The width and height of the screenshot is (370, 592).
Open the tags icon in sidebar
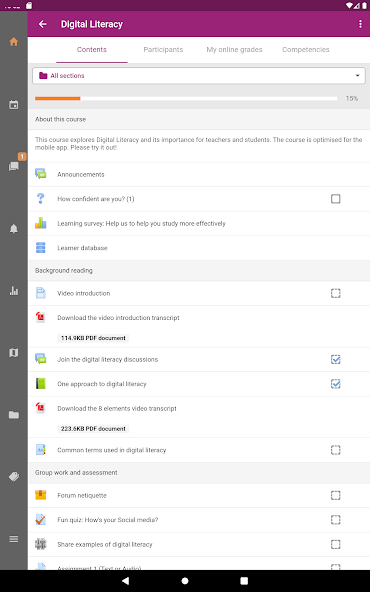point(14,477)
